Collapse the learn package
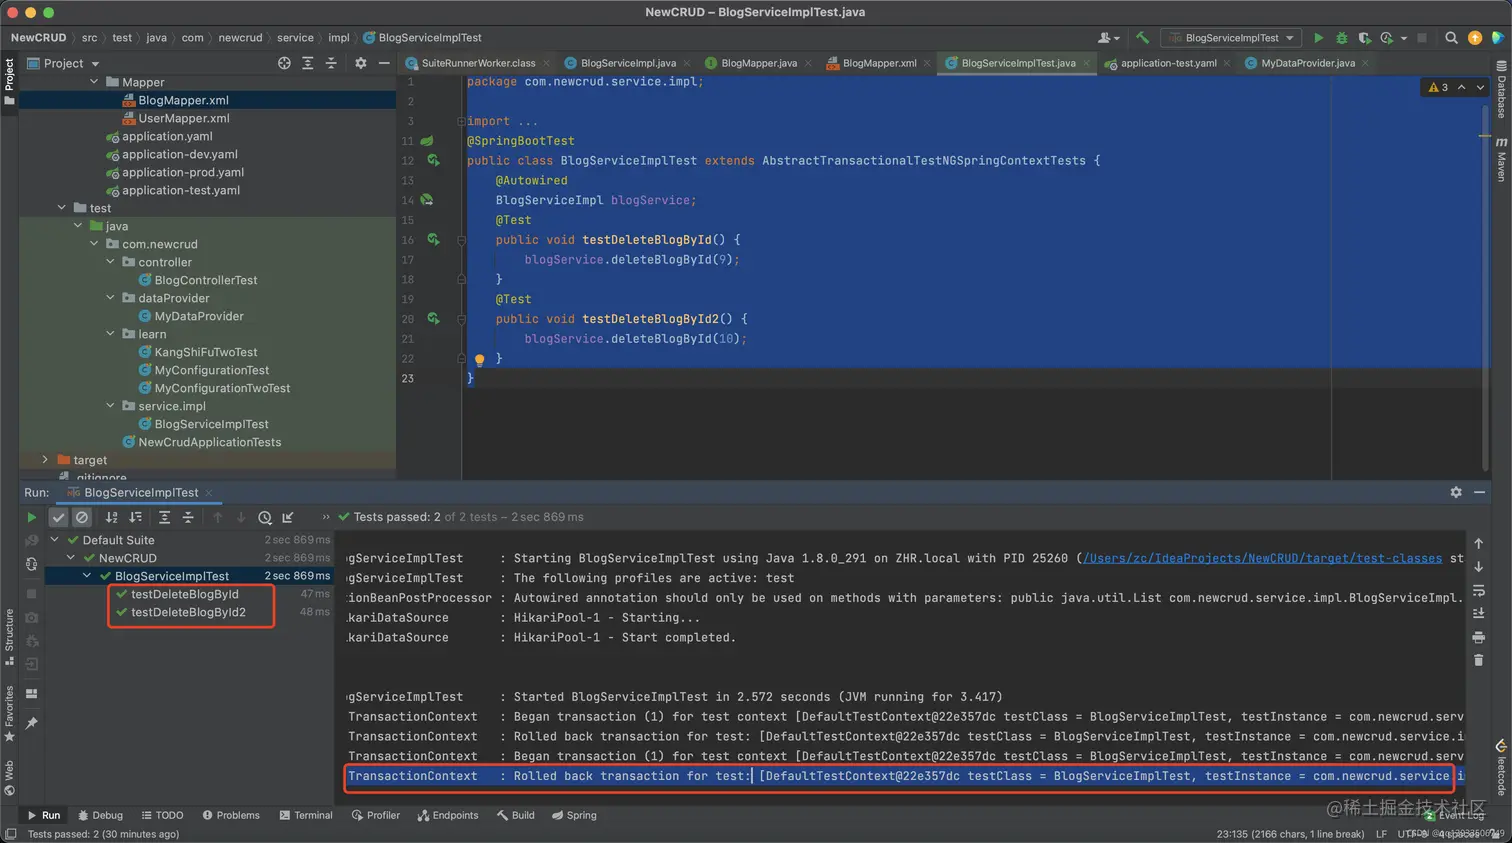This screenshot has height=843, width=1512. pyautogui.click(x=111, y=334)
